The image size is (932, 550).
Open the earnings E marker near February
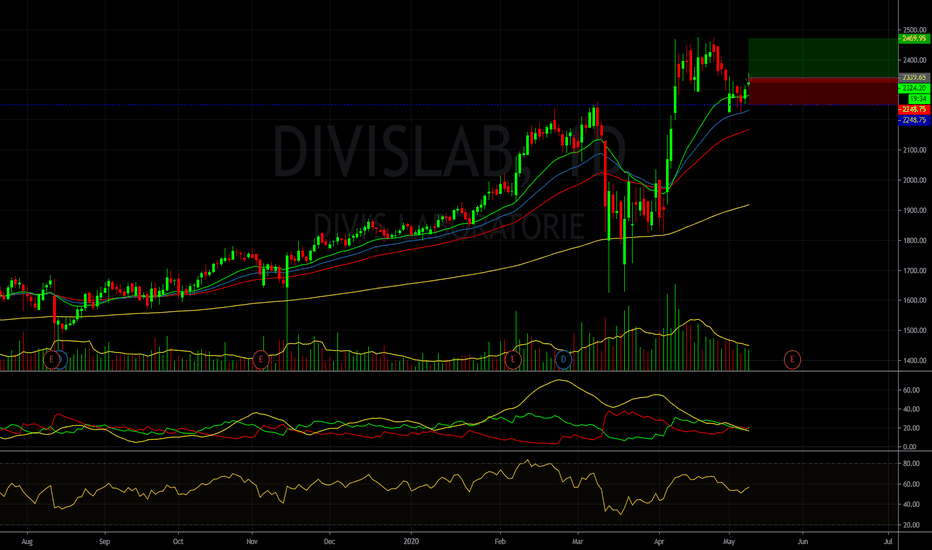tap(512, 359)
